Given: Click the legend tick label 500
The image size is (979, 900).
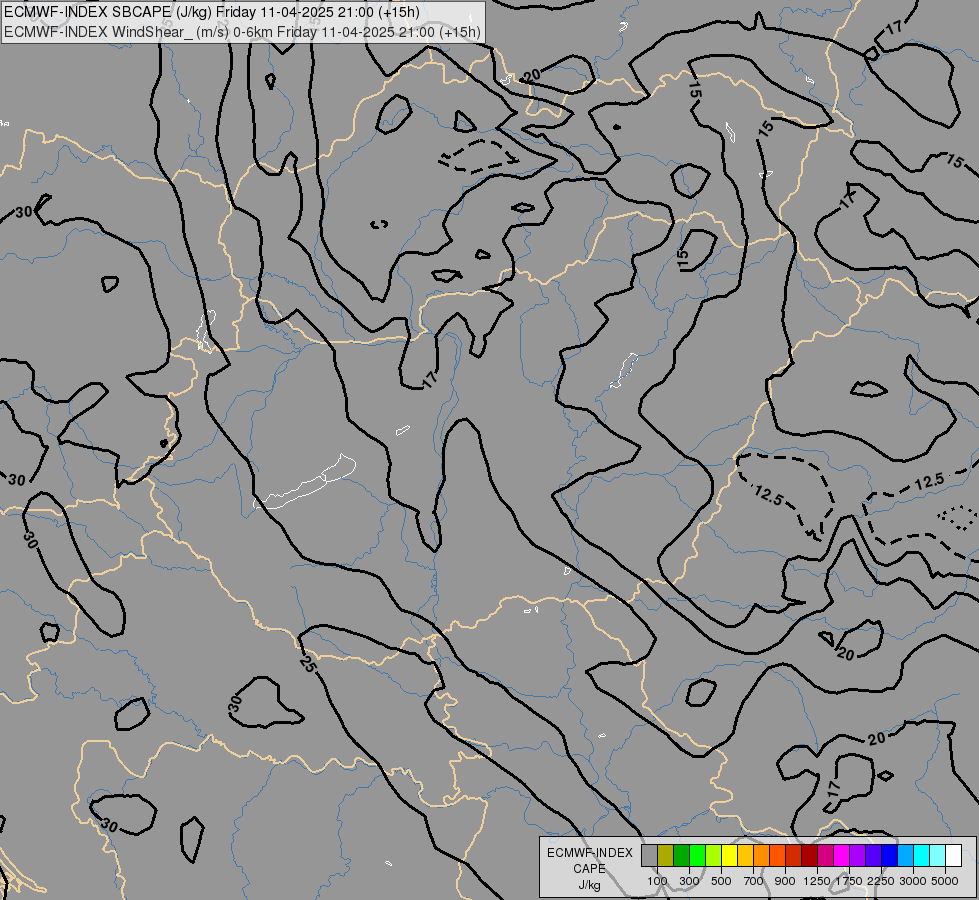Looking at the screenshot, I should pyautogui.click(x=721, y=881).
